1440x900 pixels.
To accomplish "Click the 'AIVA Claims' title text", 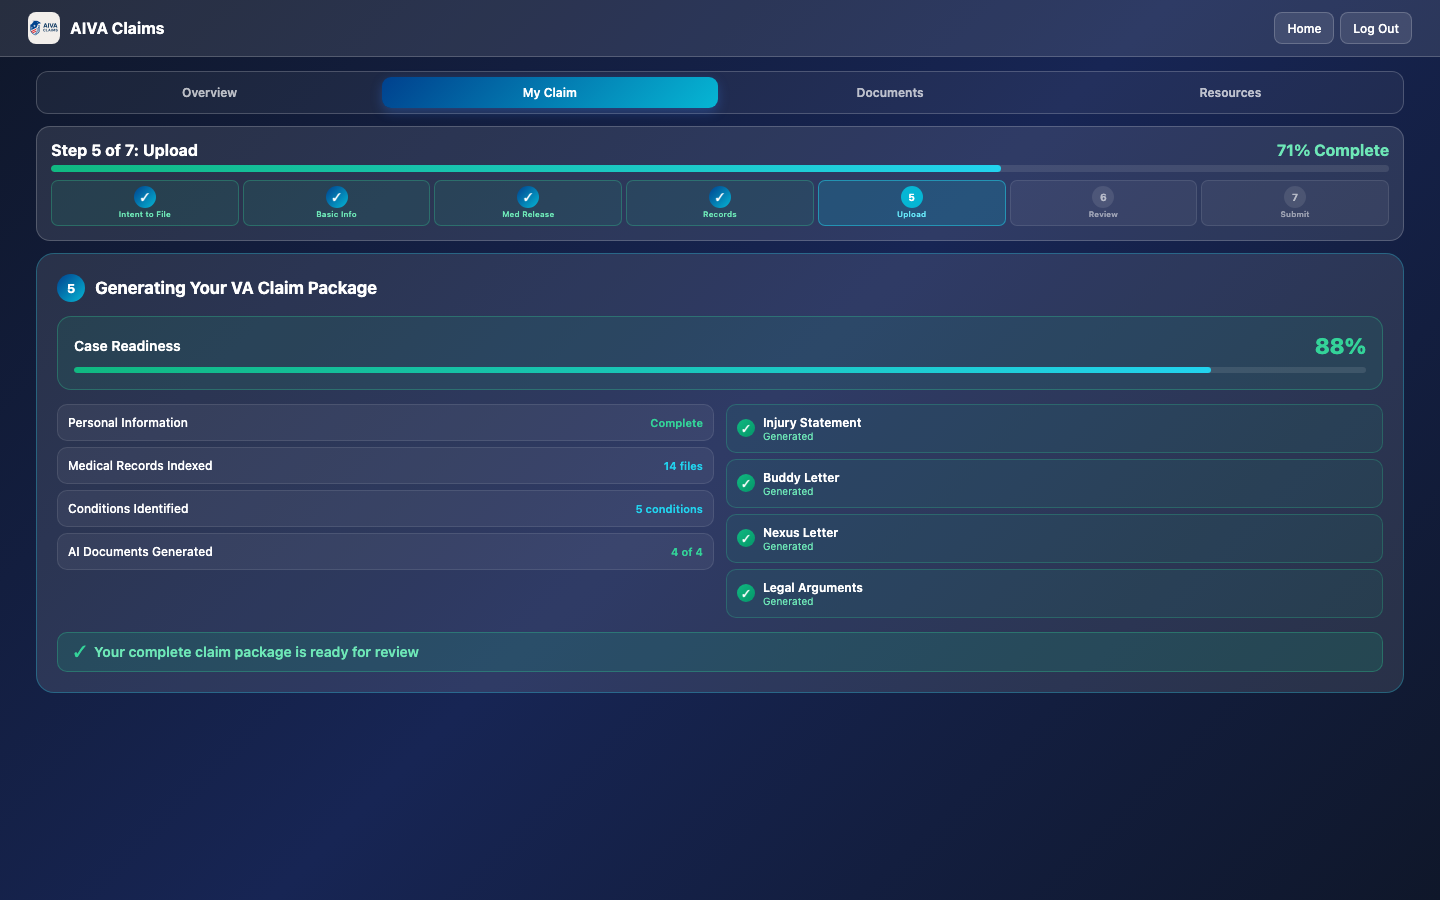I will point(117,28).
